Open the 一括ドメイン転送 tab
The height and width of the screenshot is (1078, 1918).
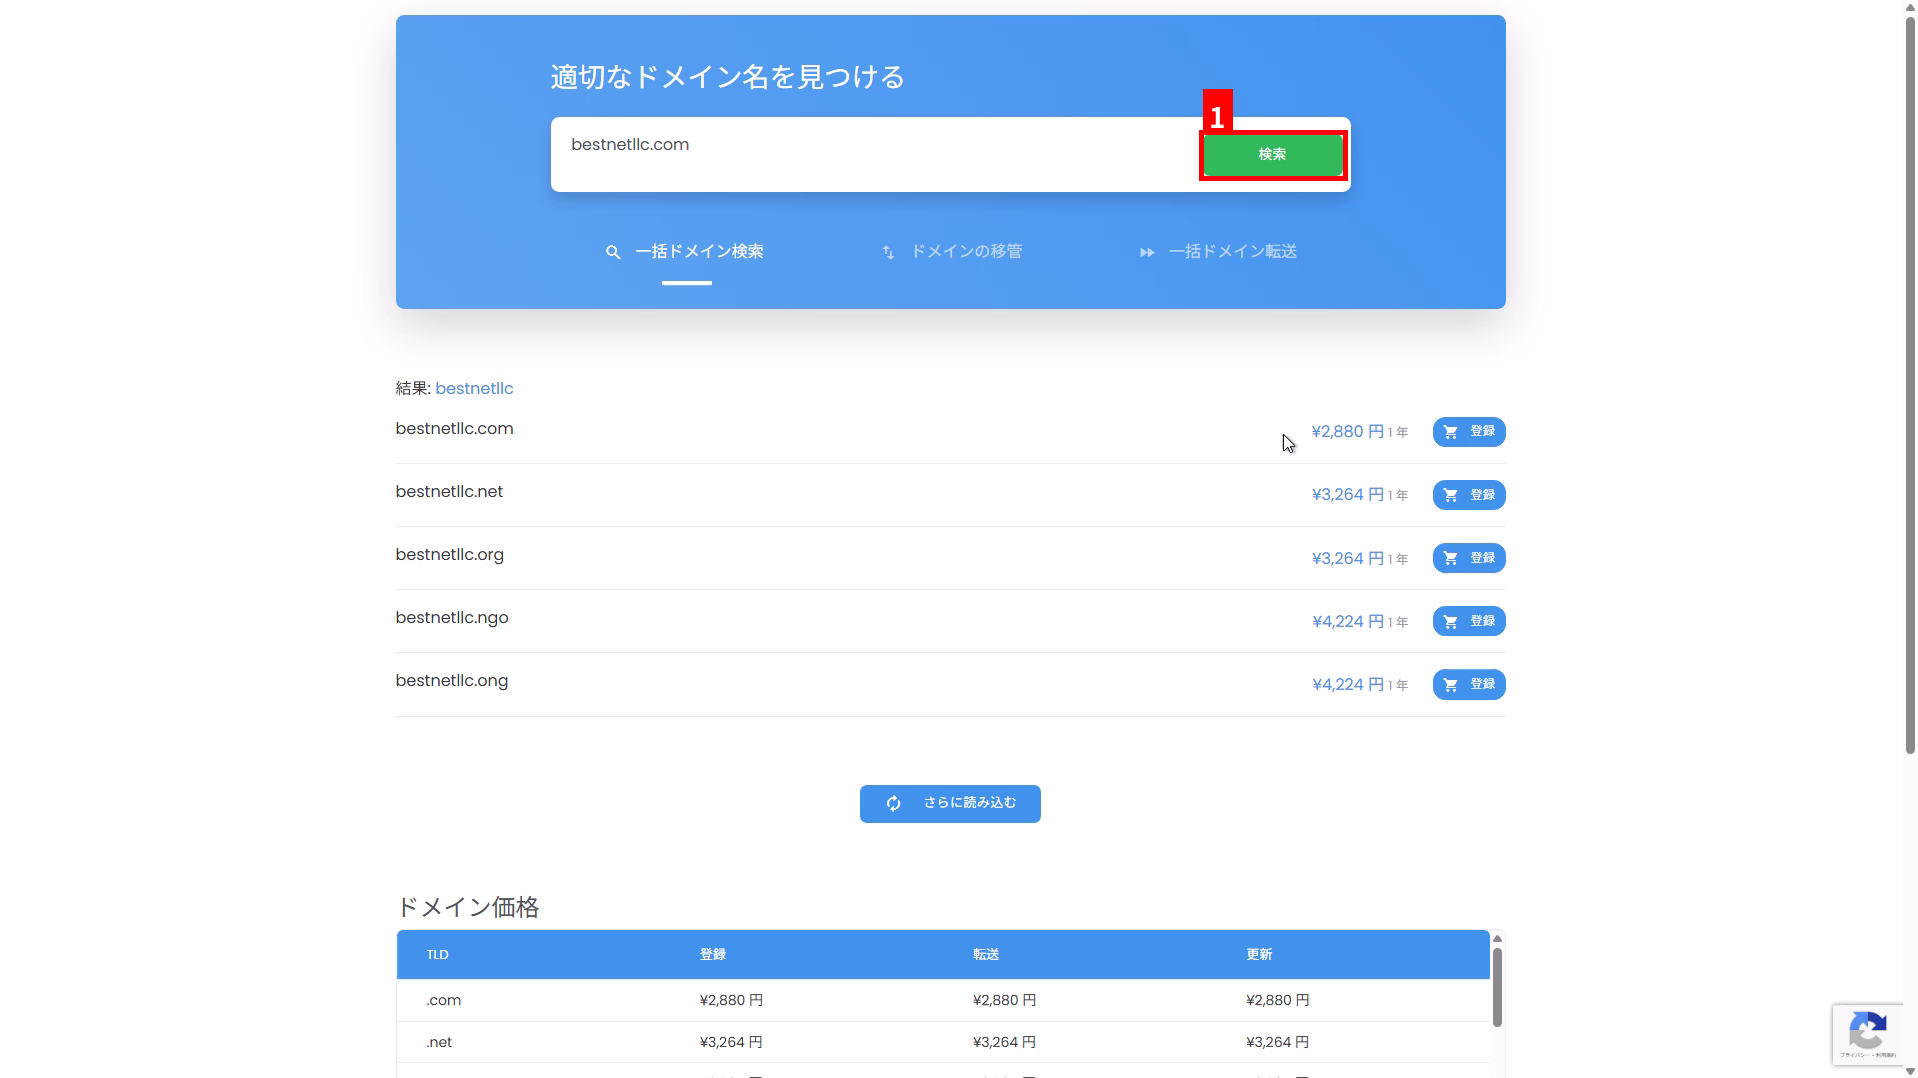tap(1232, 252)
